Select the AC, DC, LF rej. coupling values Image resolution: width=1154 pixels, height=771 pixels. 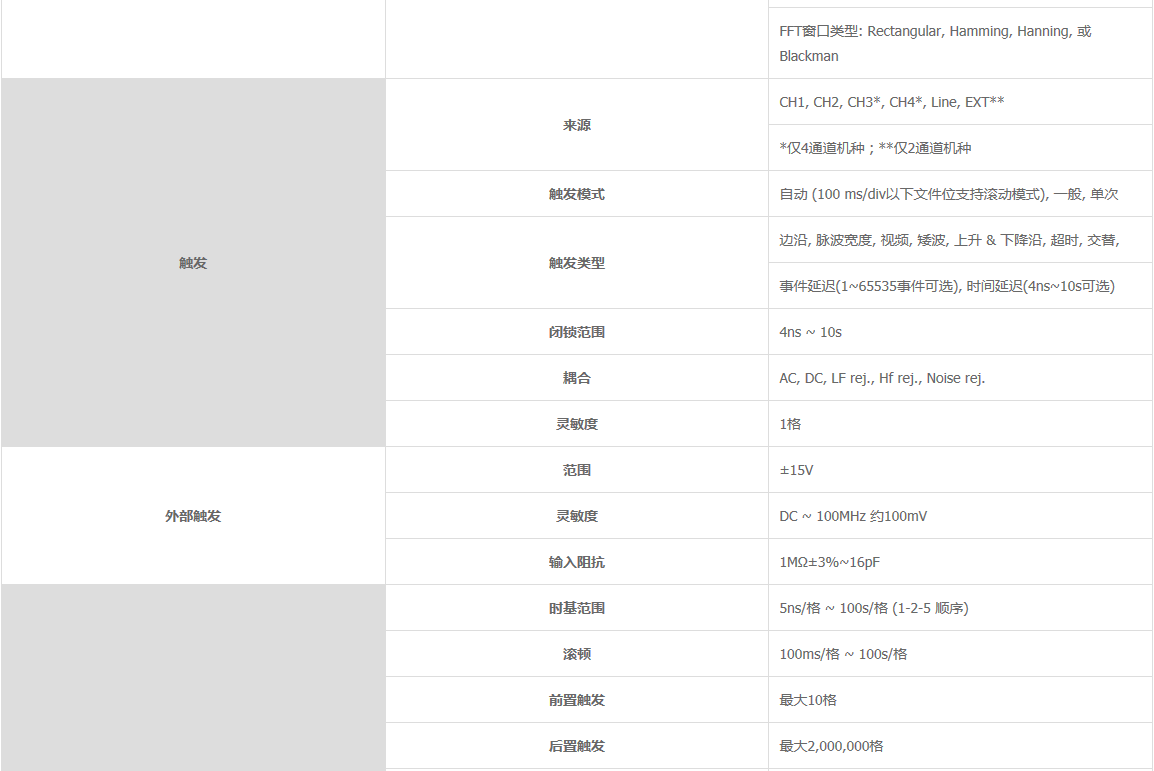tap(882, 378)
